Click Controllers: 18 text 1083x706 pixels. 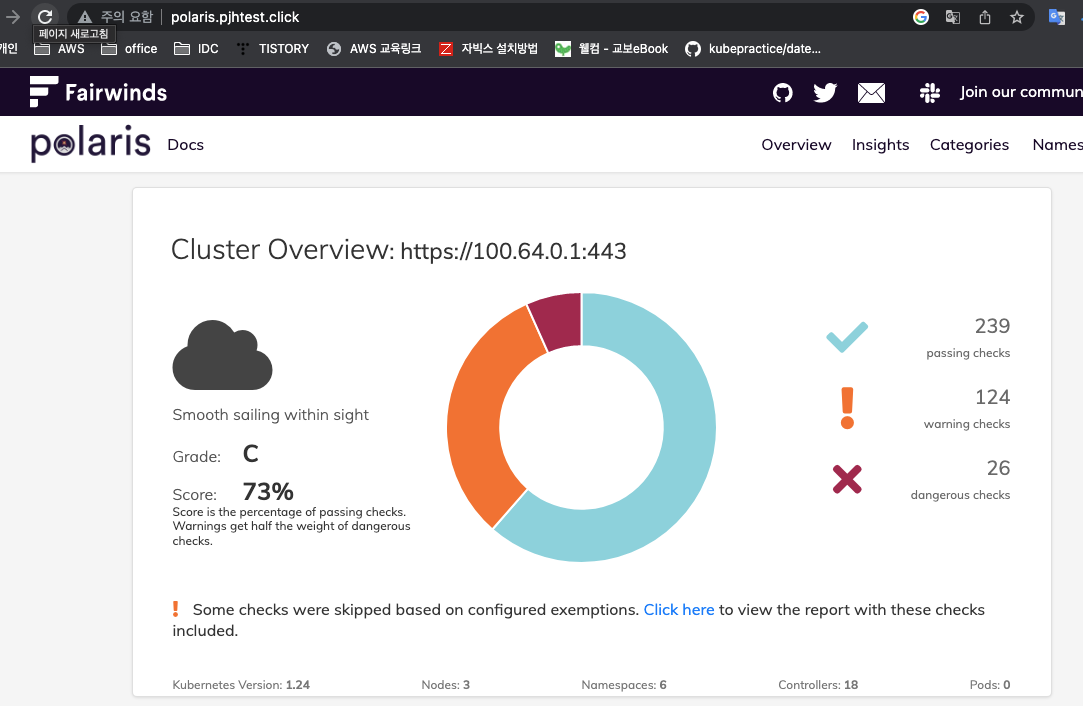(x=818, y=685)
